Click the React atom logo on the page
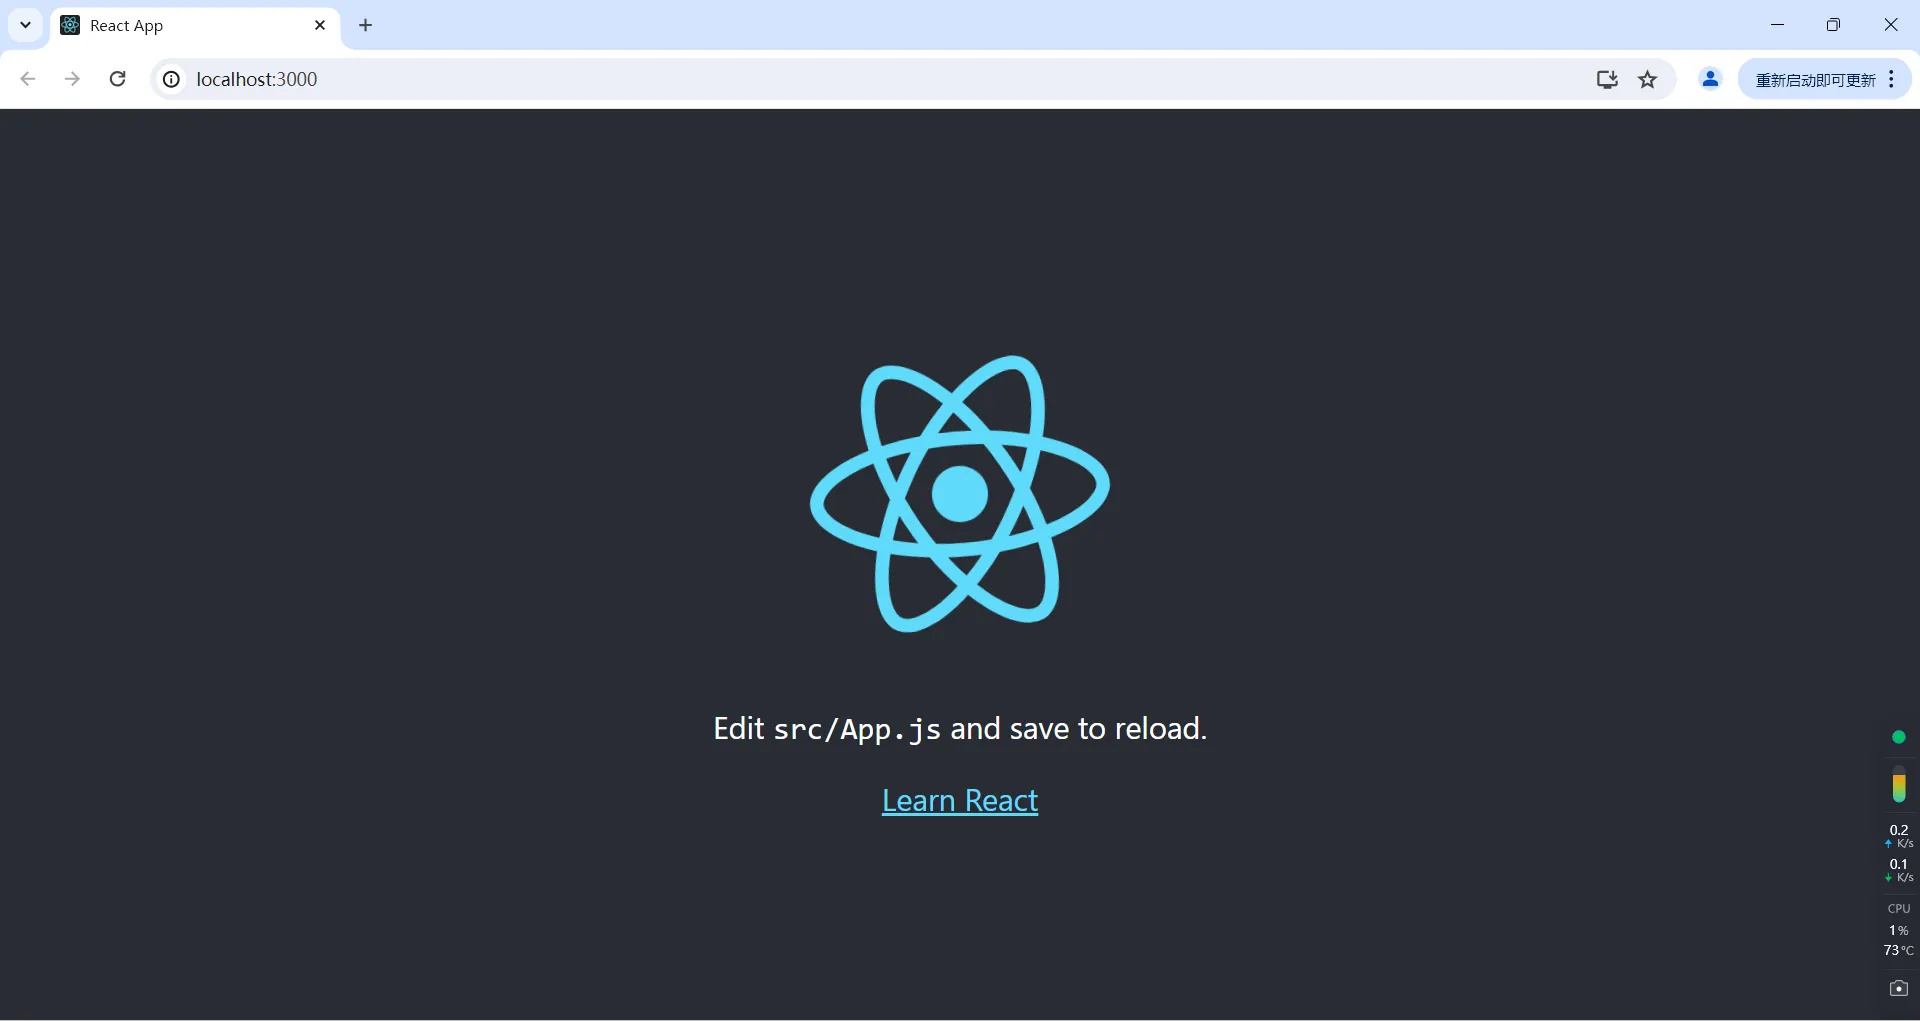This screenshot has width=1920, height=1021. click(959, 492)
